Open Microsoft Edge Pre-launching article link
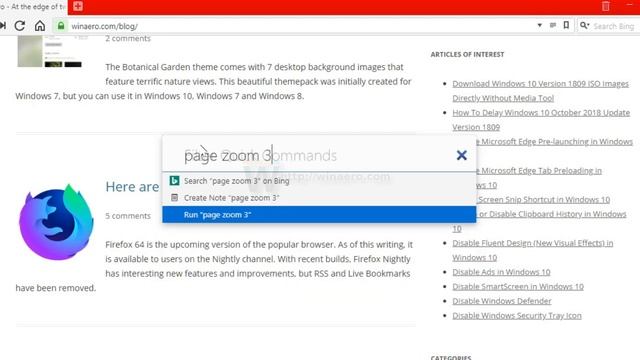 tap(554, 142)
